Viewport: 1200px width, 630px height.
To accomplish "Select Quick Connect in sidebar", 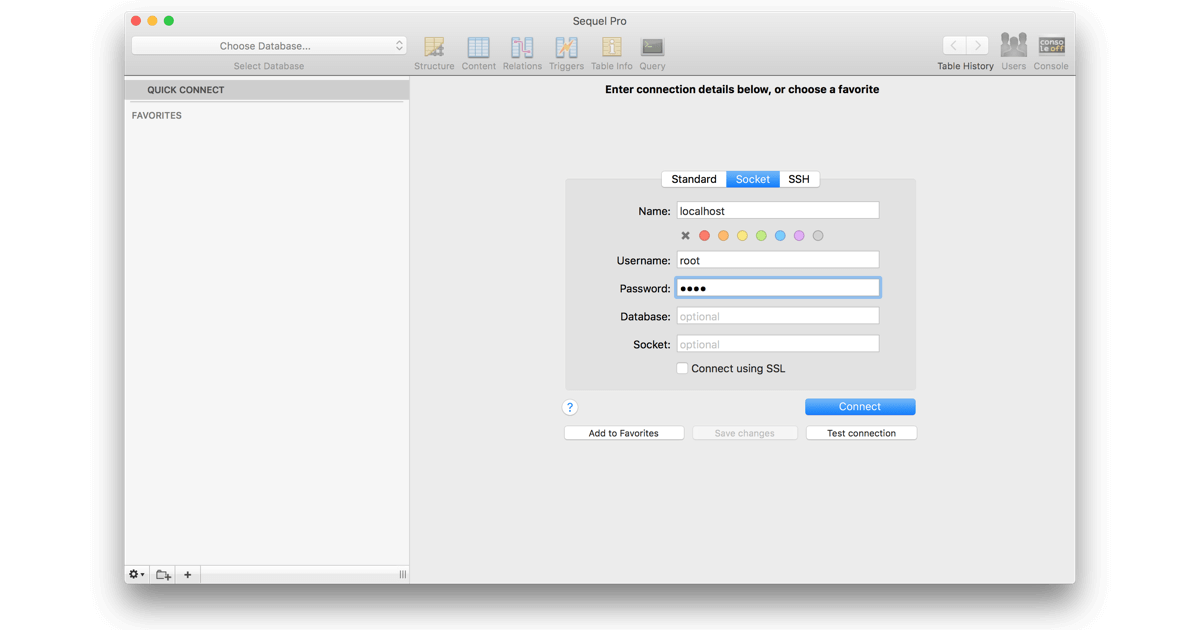I will coord(267,90).
